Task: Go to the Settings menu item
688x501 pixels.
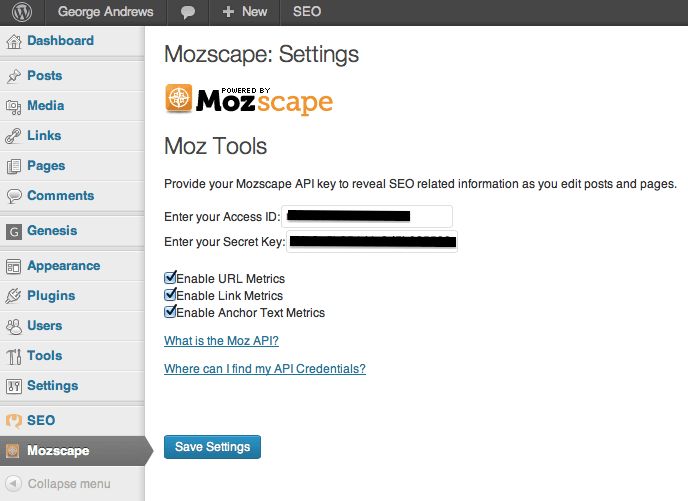Action: click(x=52, y=386)
